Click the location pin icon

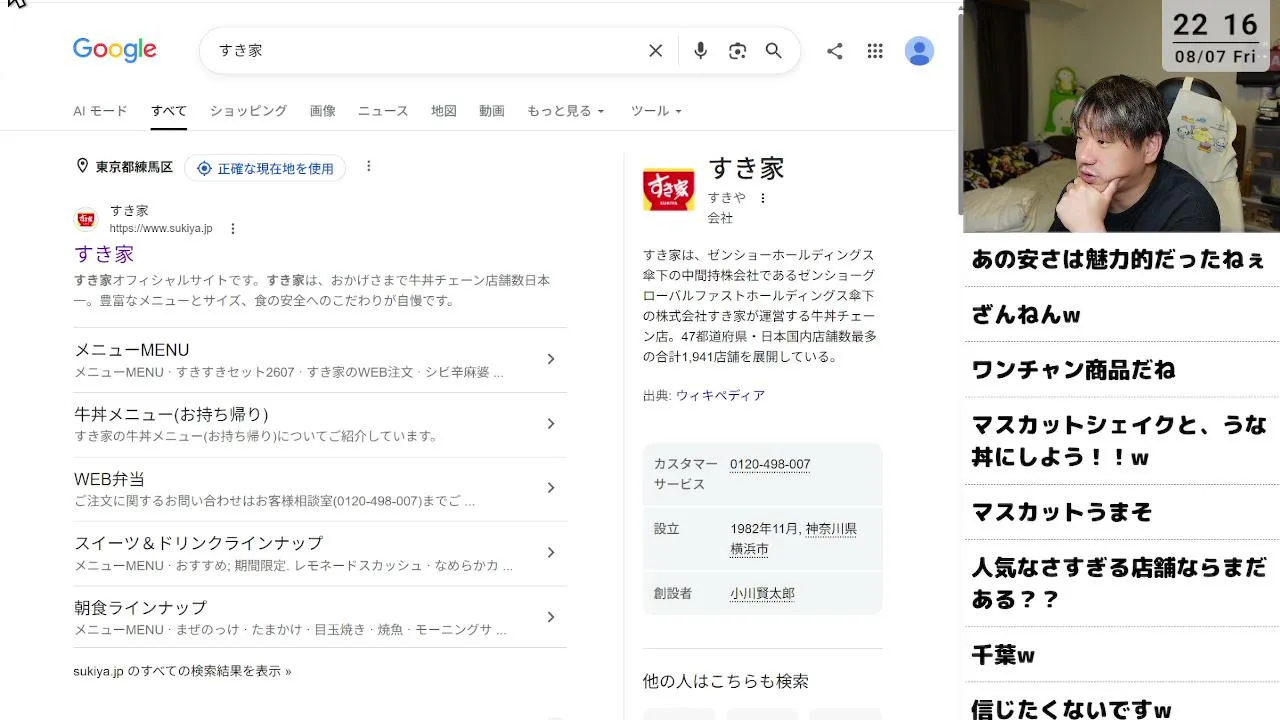pos(82,166)
